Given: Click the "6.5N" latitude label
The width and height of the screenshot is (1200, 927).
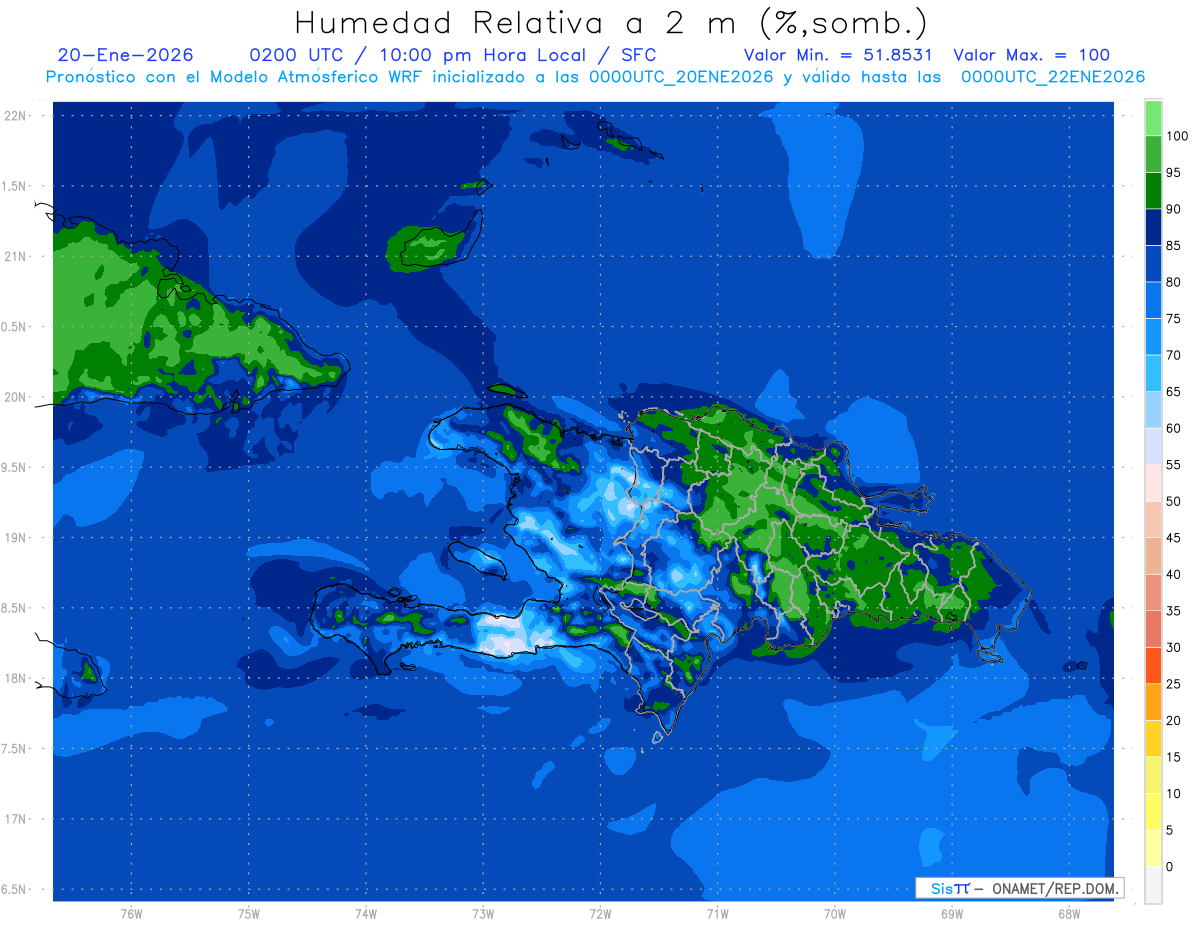Looking at the screenshot, I should (15, 889).
